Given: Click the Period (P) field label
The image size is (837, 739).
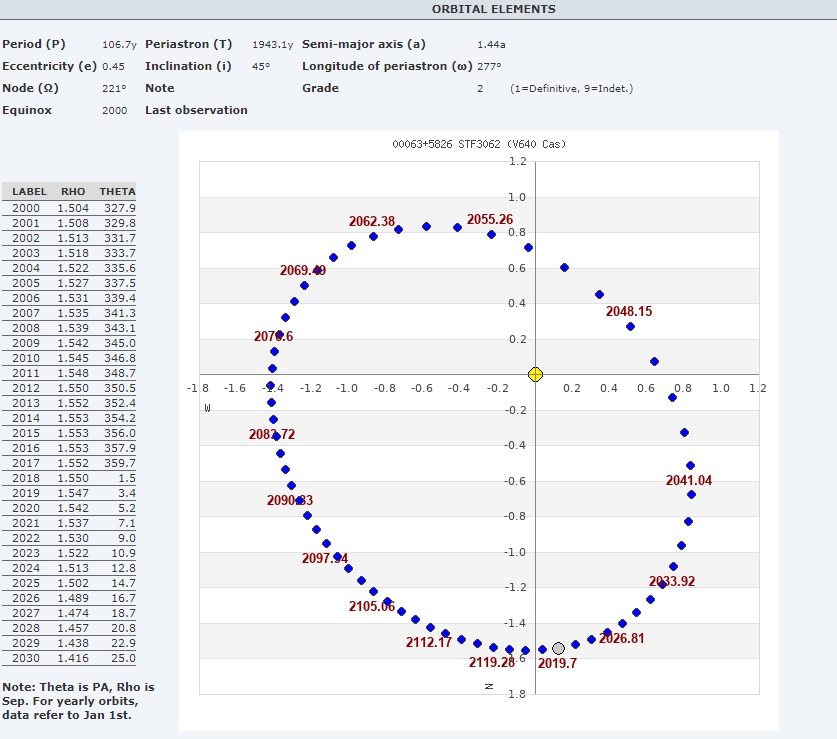Looking at the screenshot, I should coord(34,44).
